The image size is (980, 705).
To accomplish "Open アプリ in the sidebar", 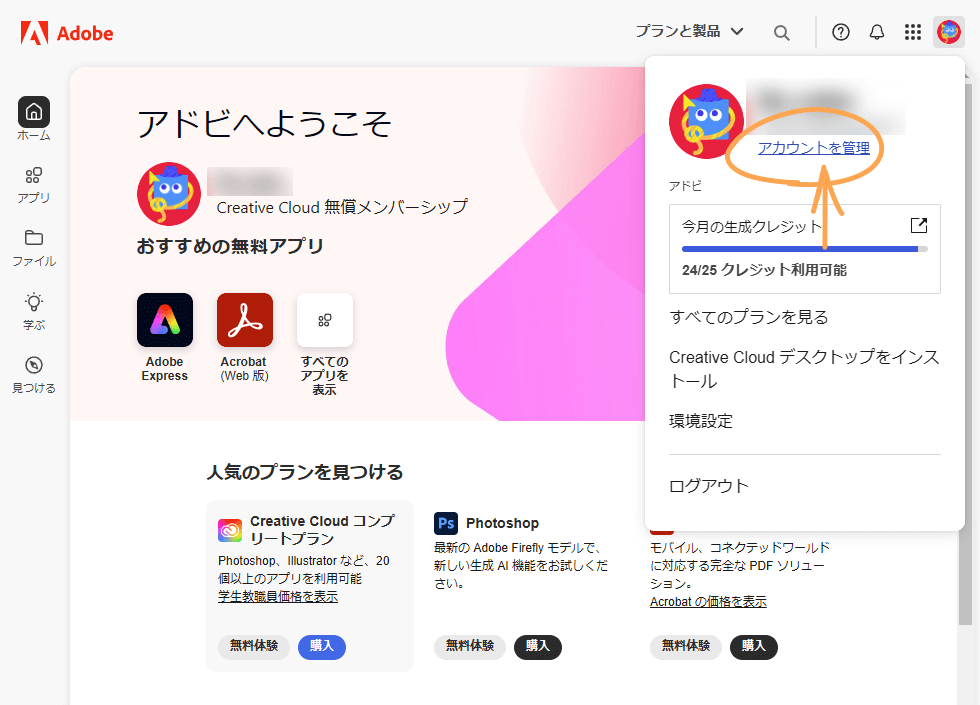I will (34, 185).
